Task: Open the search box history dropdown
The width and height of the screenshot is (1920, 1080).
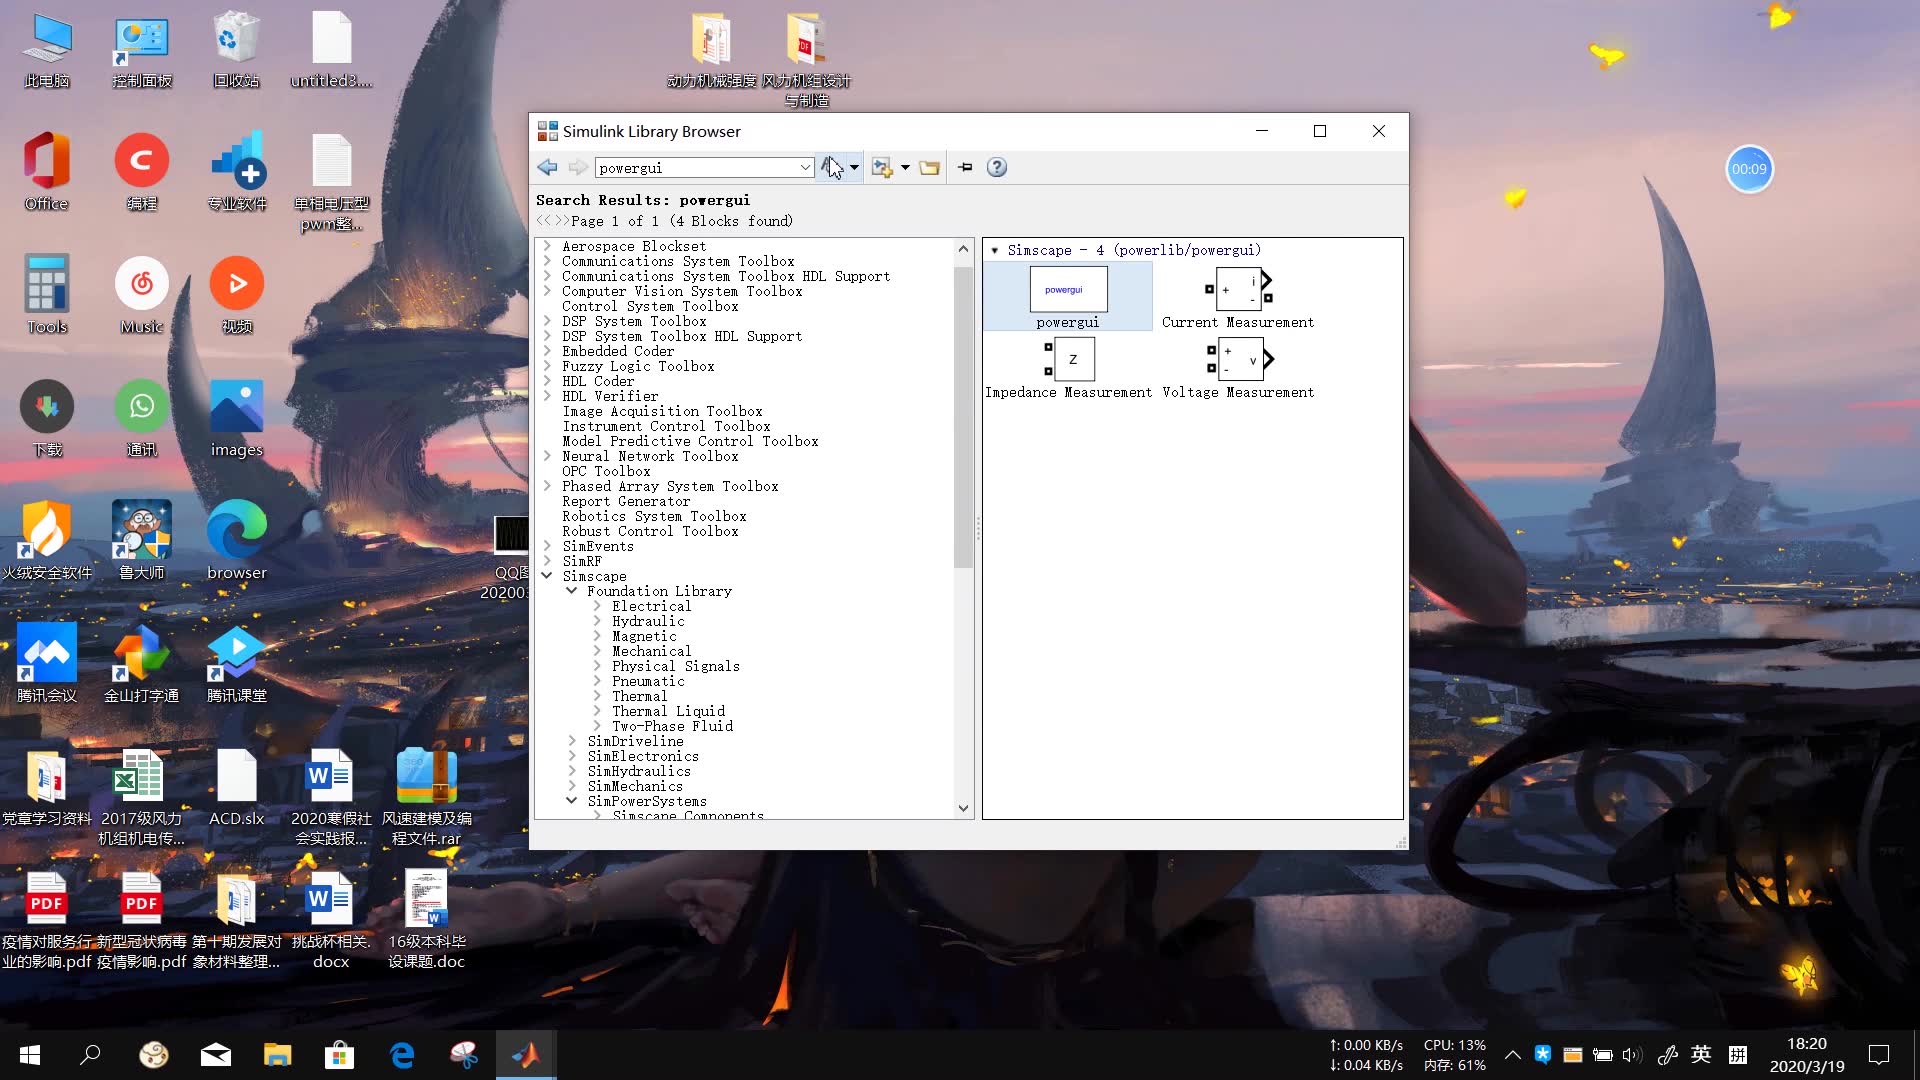Action: 805,168
